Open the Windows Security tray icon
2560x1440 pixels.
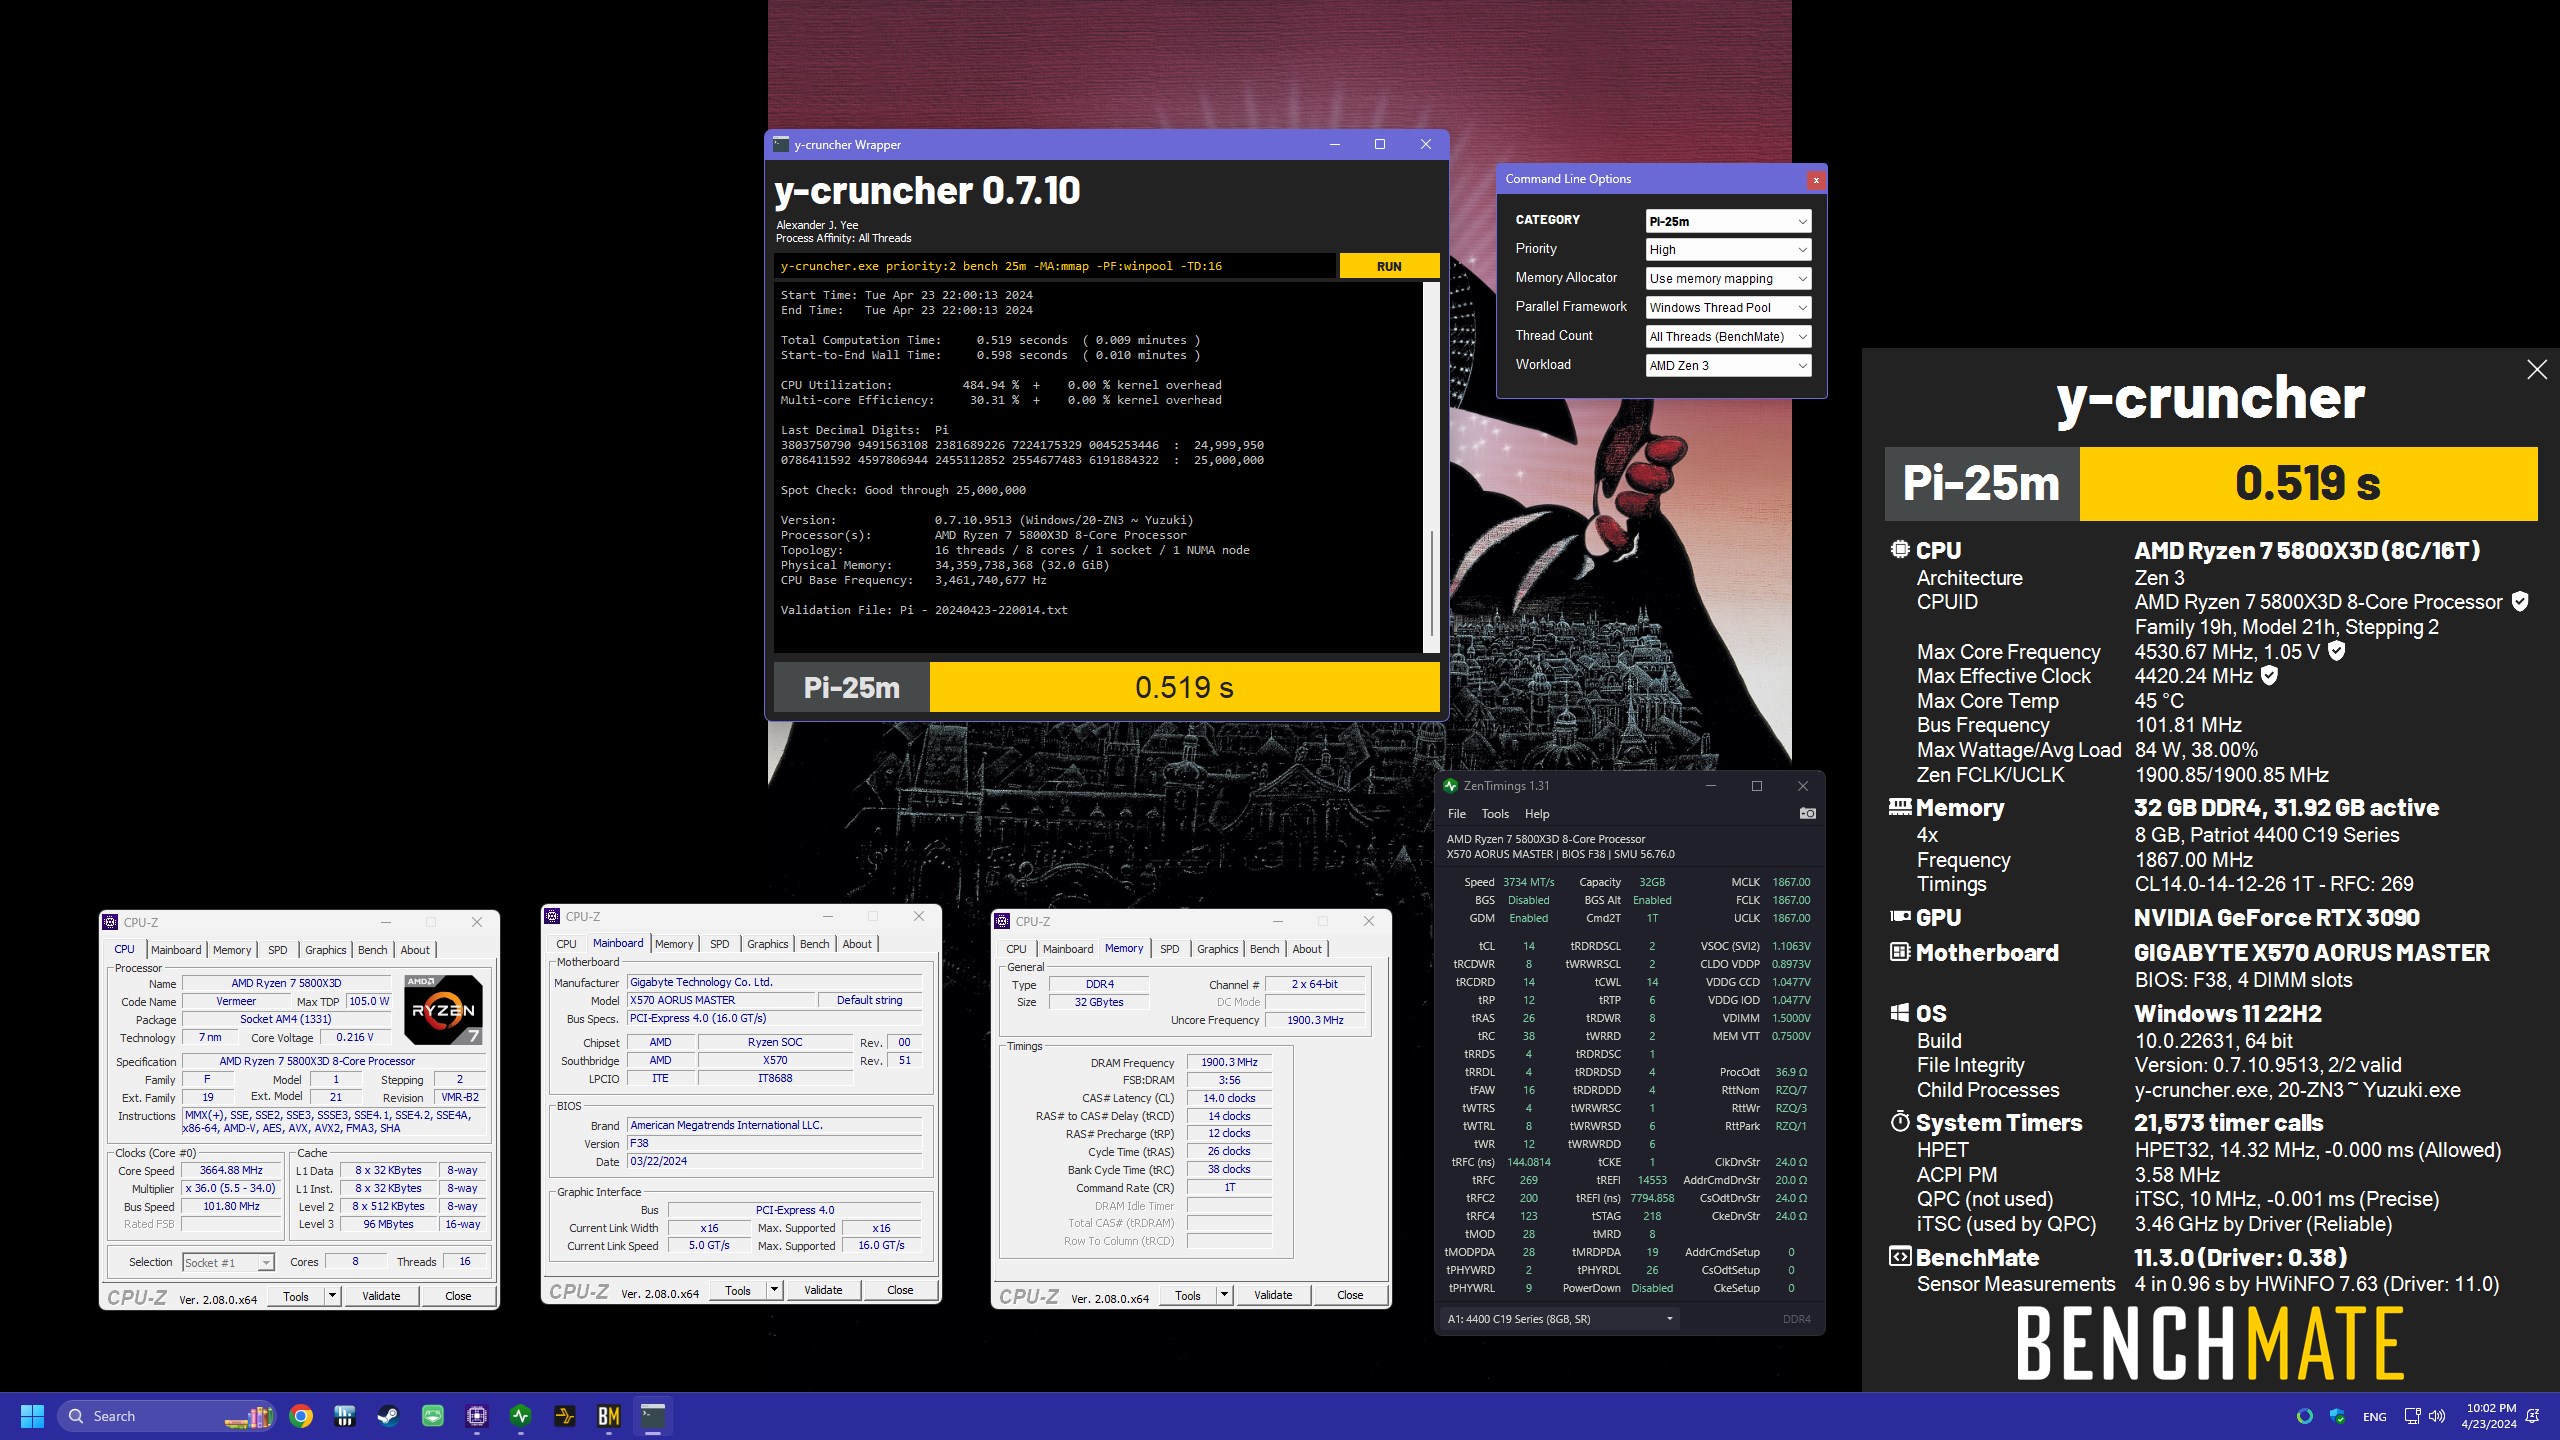point(2337,1416)
